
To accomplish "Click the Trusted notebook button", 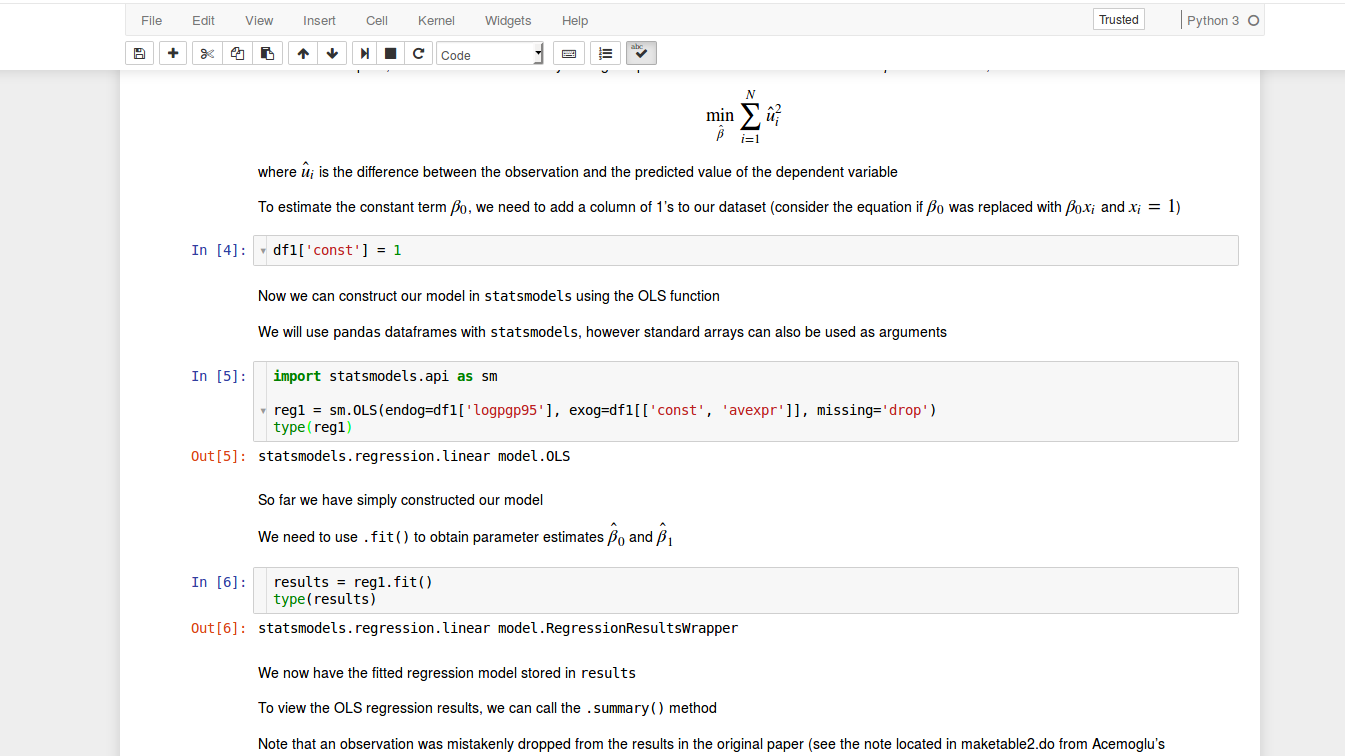I will pyautogui.click(x=1118, y=18).
